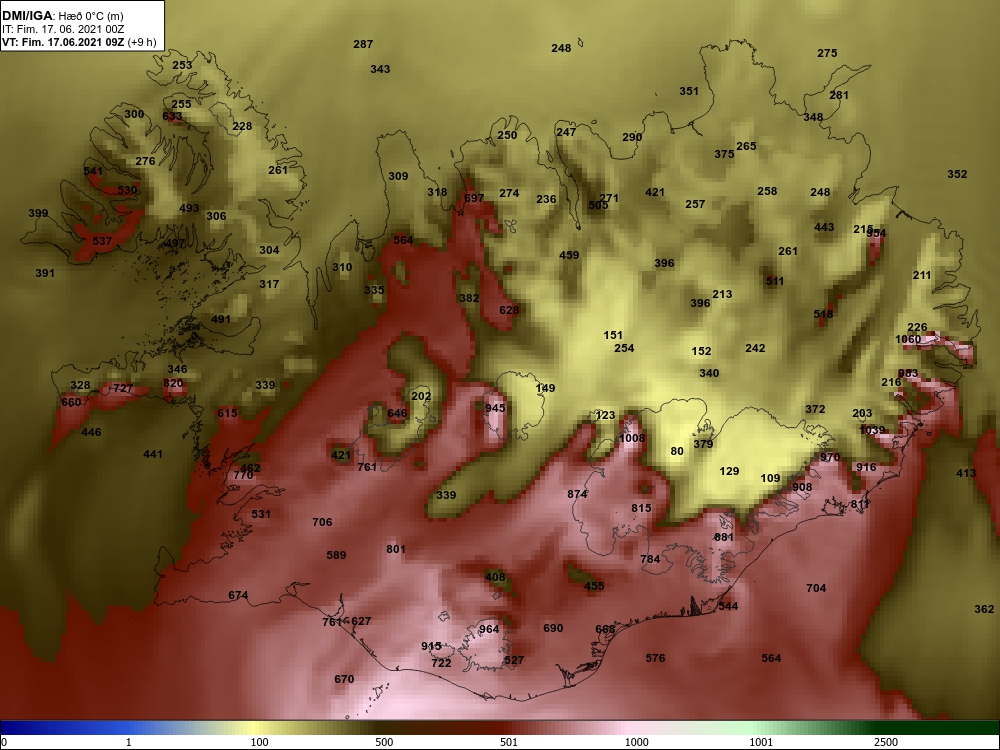Click the map value 983
1000x750 pixels.
pyautogui.click(x=908, y=374)
